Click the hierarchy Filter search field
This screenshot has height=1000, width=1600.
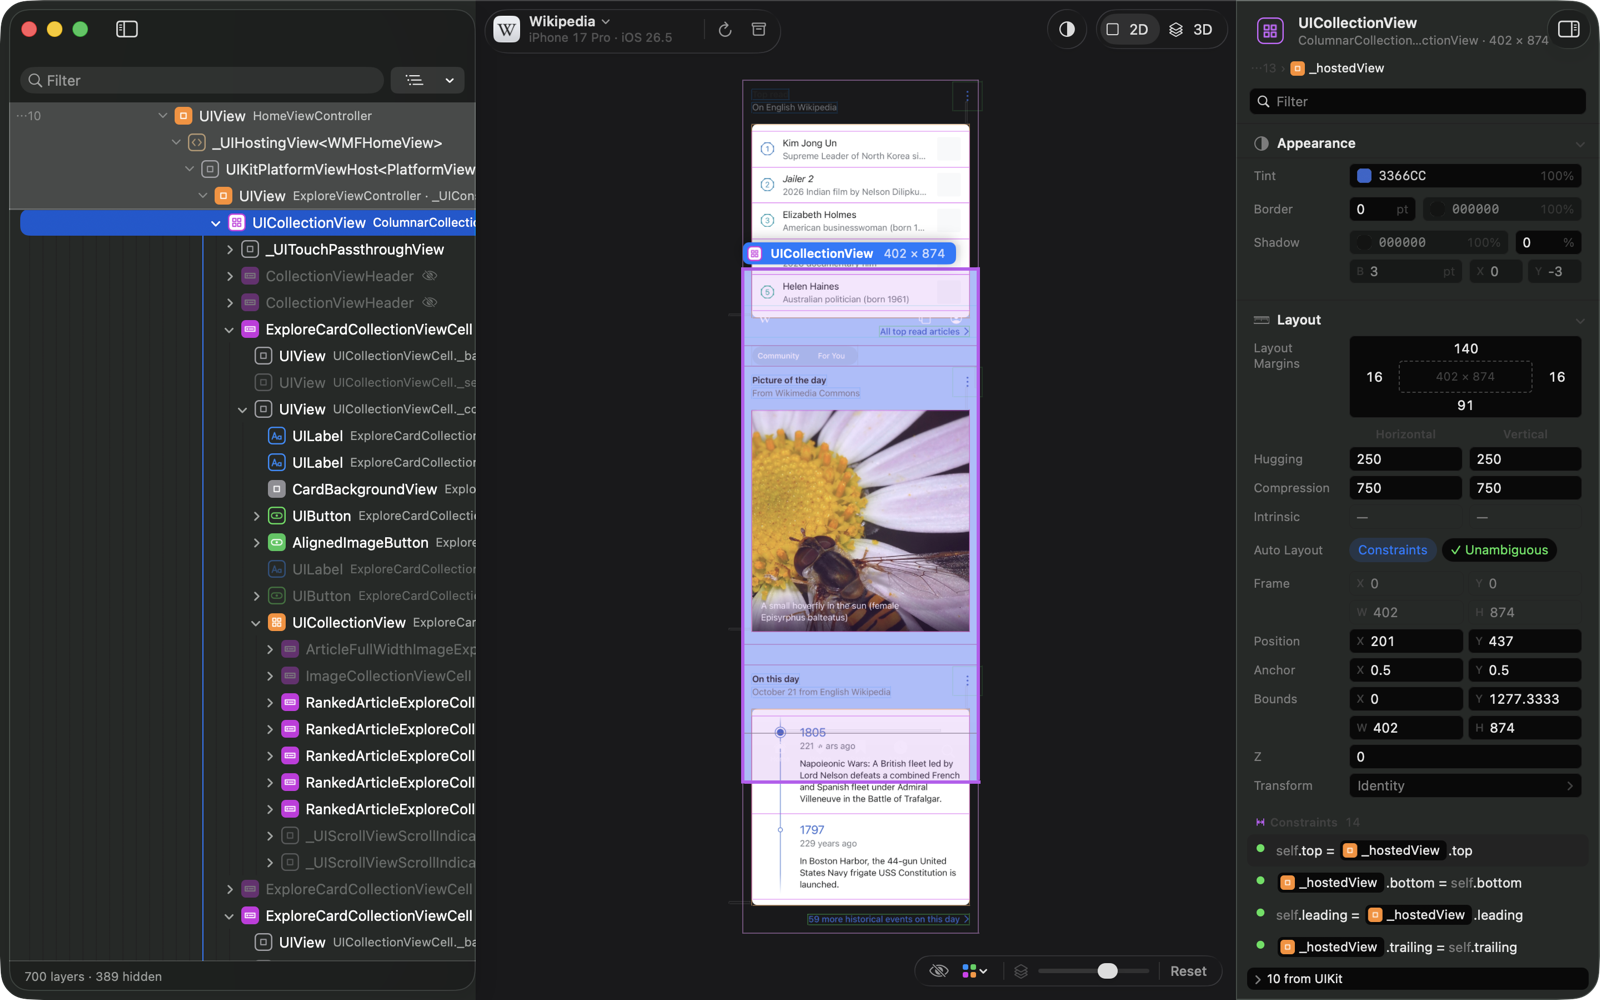point(202,80)
